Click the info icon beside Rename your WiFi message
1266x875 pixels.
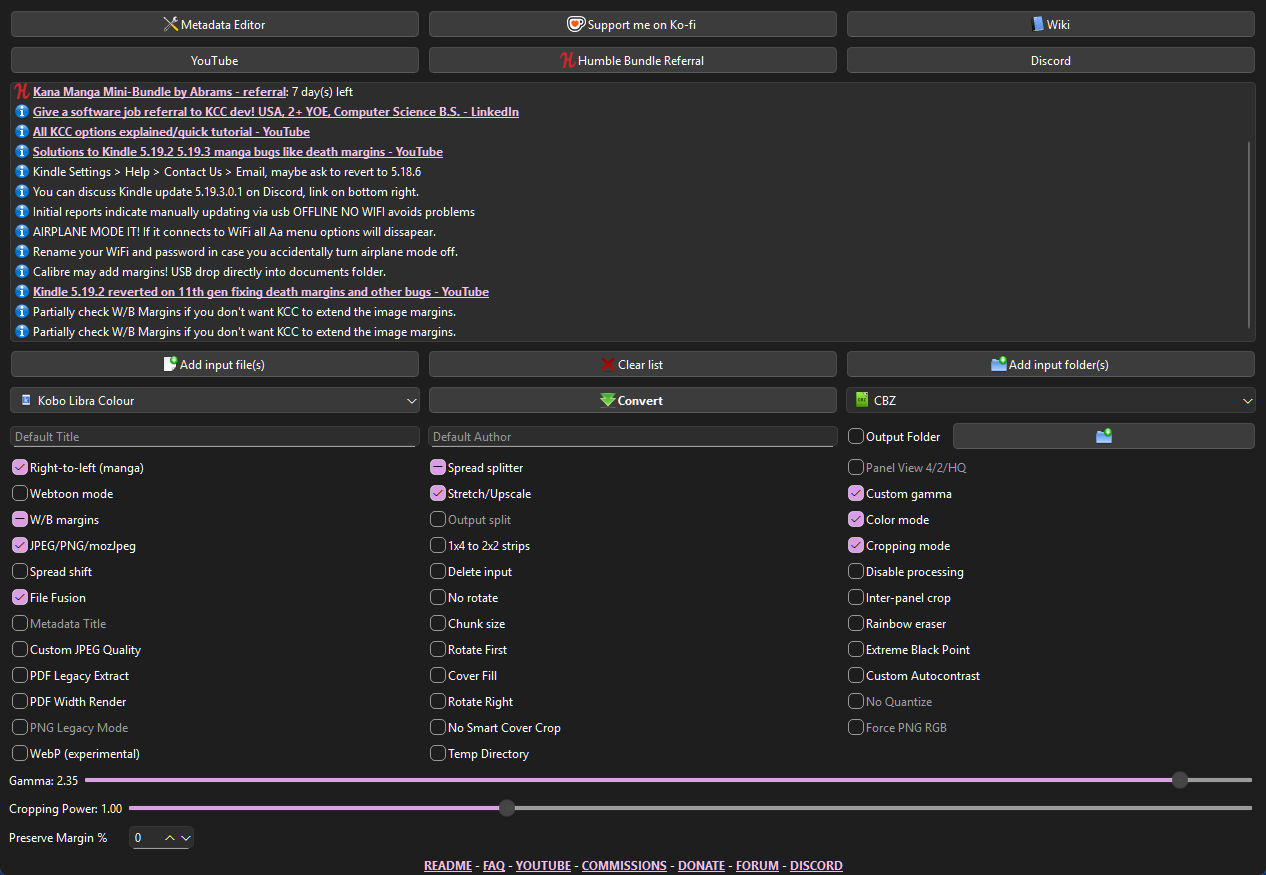22,251
